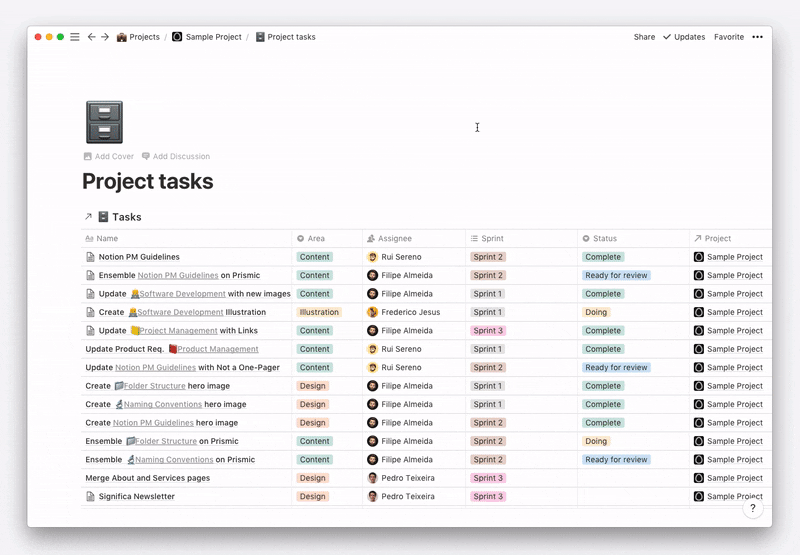
Task: Open the sidebar hamburger menu
Action: click(74, 37)
